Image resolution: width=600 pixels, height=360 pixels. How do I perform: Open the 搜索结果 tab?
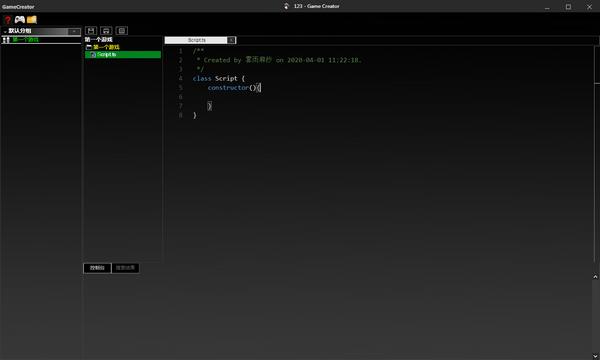click(x=126, y=268)
